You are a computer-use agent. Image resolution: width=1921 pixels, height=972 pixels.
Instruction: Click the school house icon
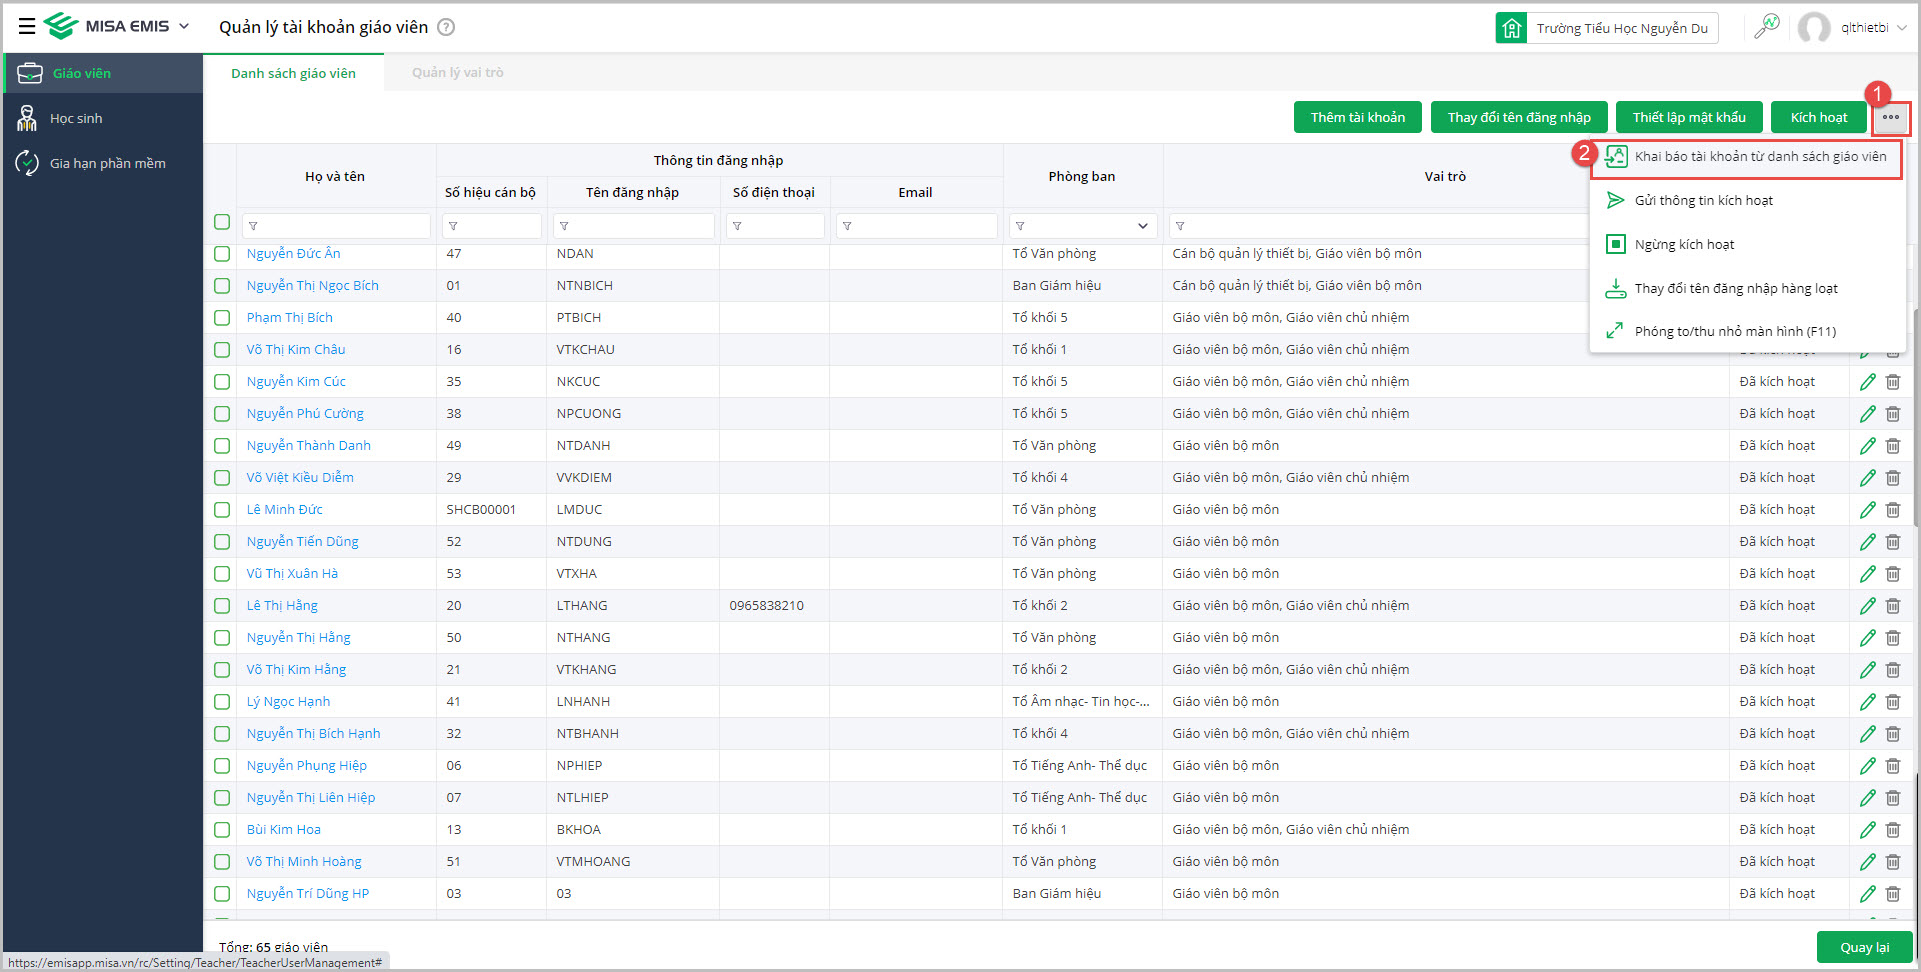coord(1512,28)
